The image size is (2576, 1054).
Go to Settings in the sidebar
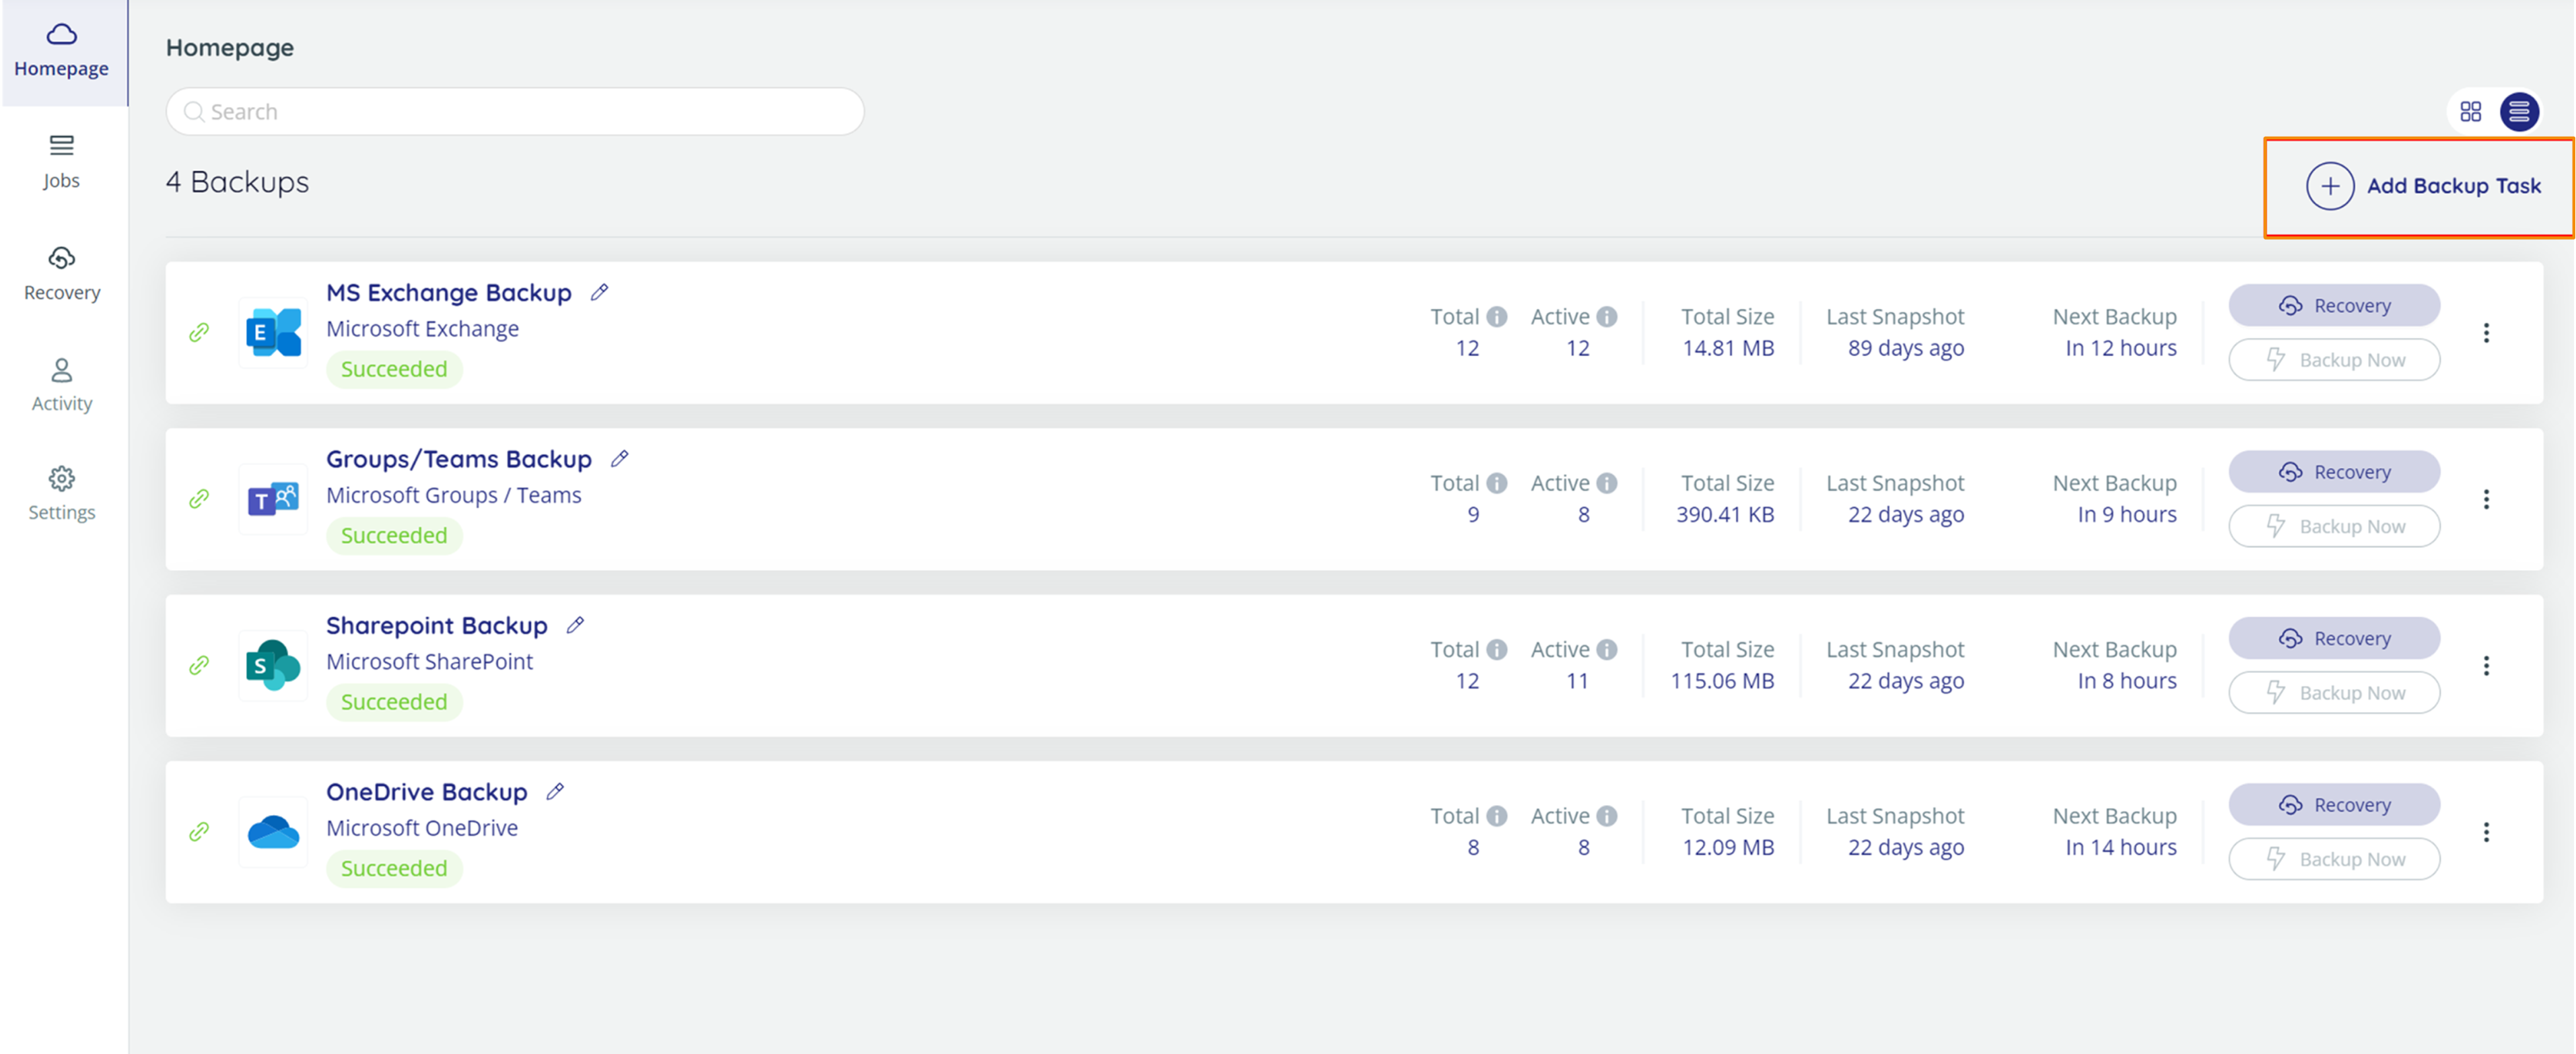(61, 493)
